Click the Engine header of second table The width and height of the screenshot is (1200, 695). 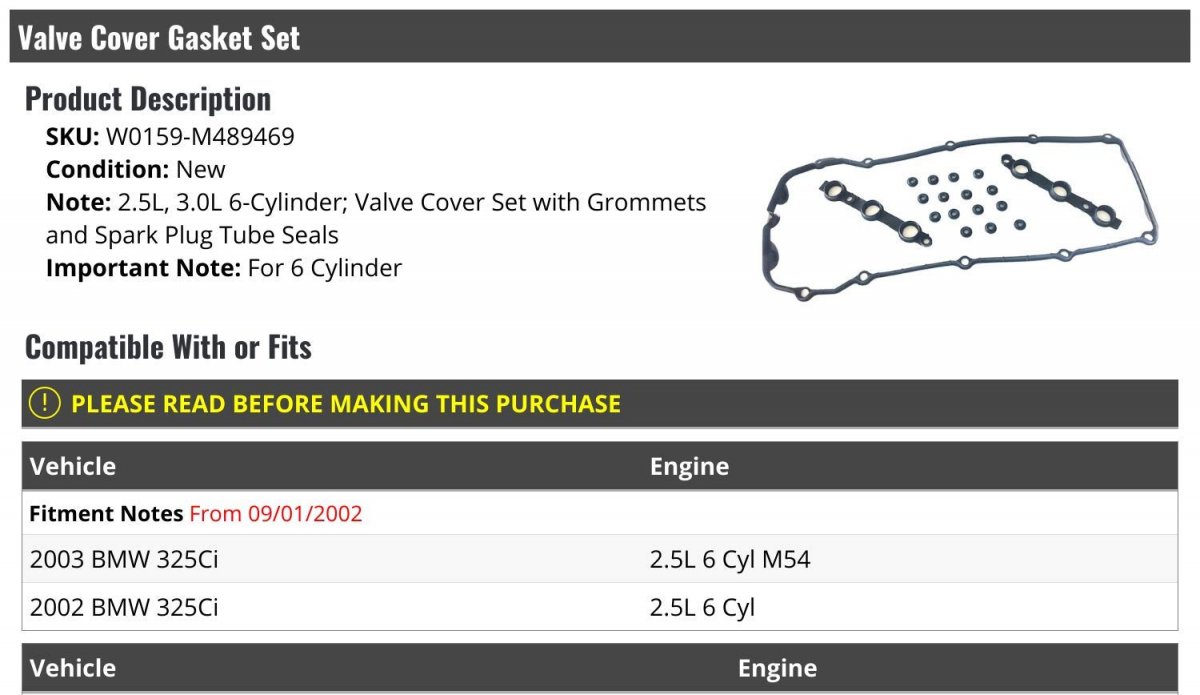coord(777,668)
